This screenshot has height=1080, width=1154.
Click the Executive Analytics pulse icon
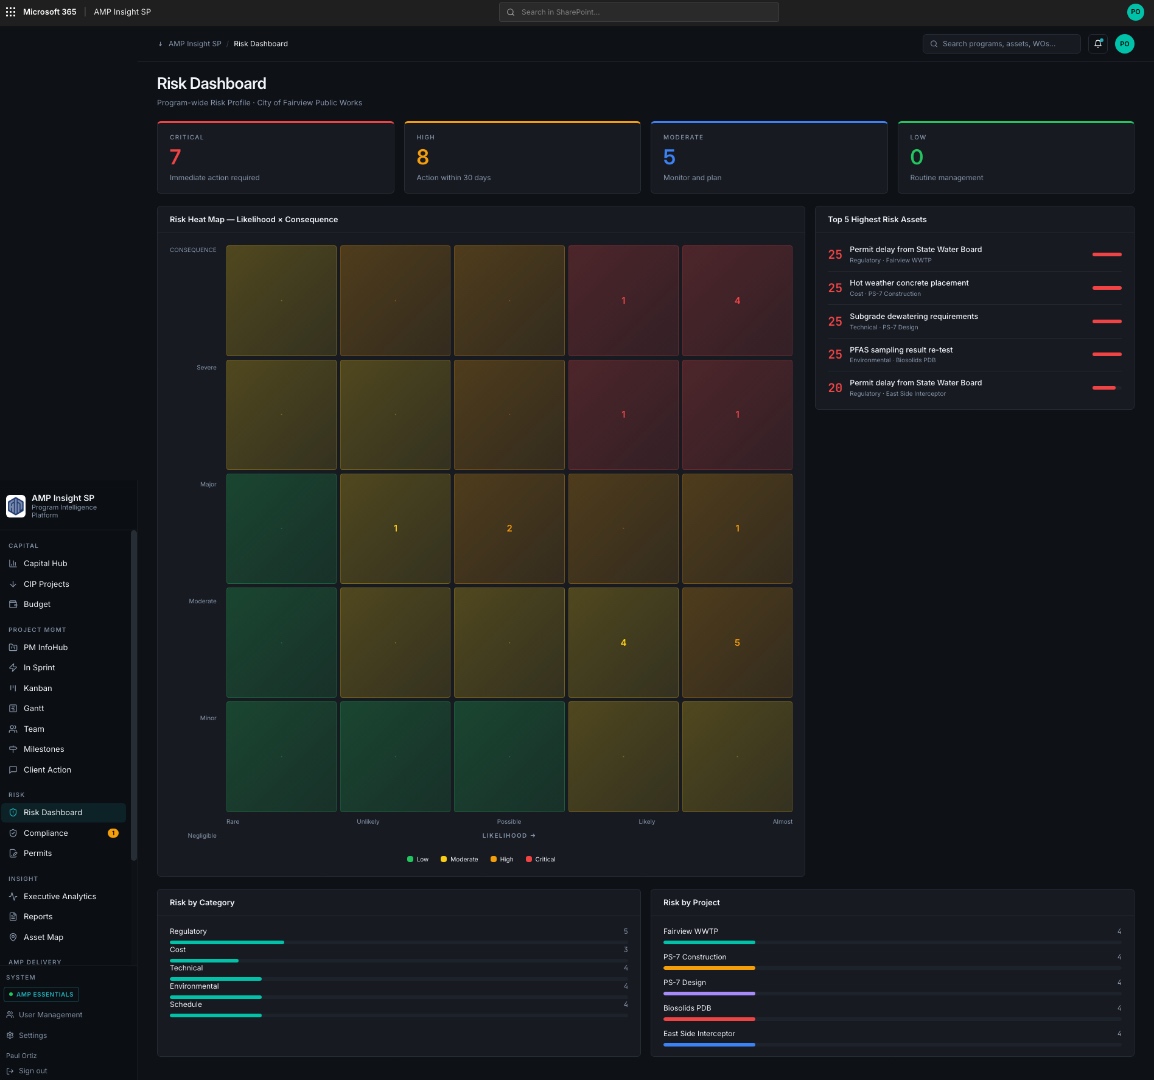pyautogui.click(x=13, y=896)
